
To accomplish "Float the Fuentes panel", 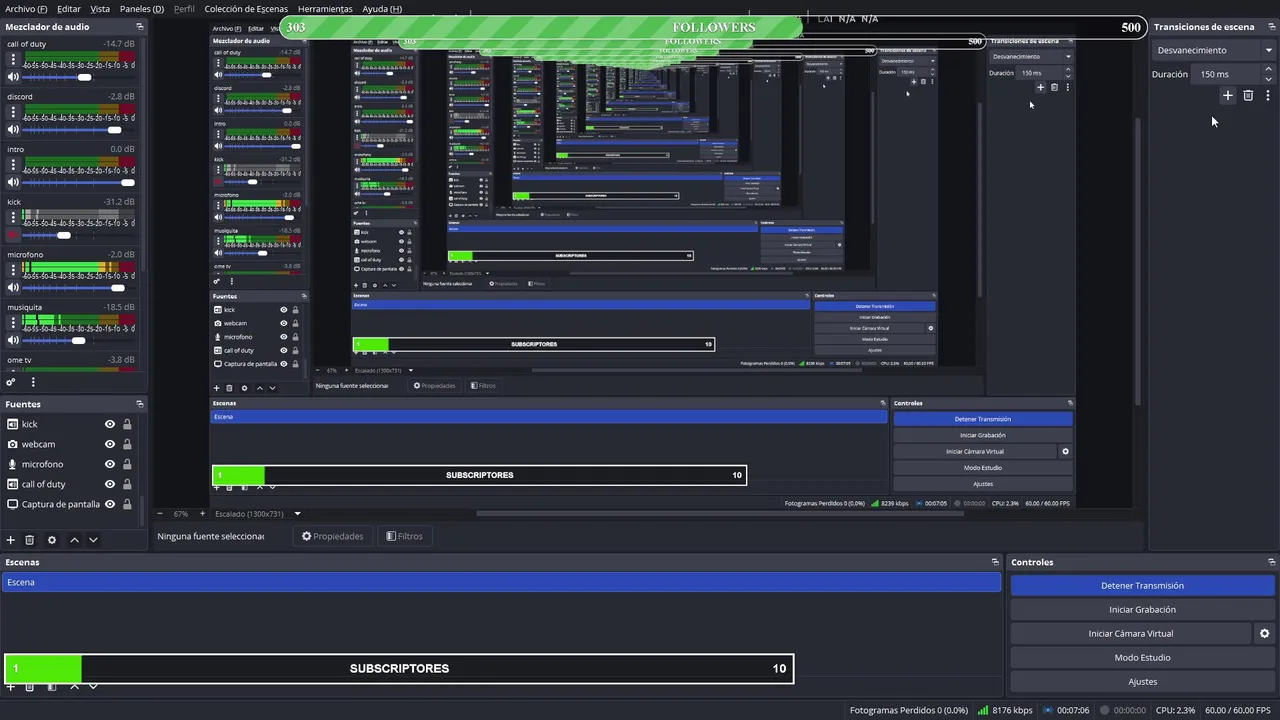I will 140,404.
